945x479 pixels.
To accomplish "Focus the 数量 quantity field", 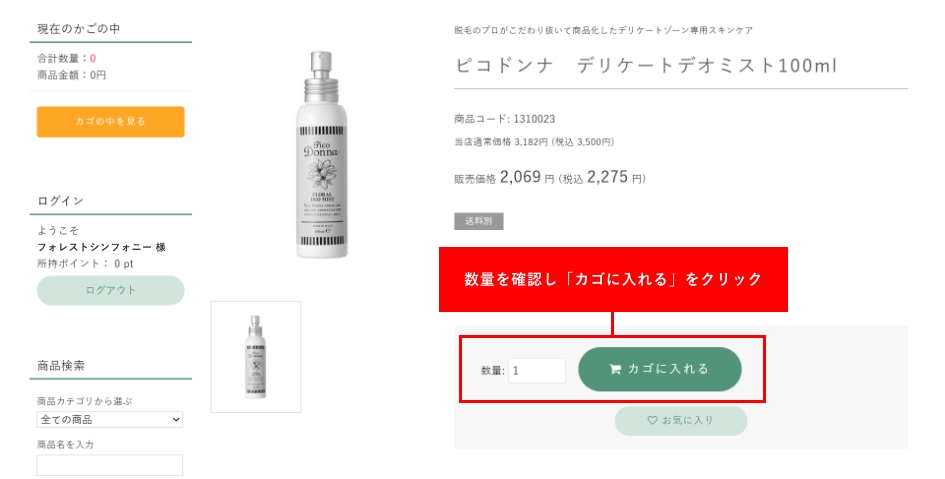I will 537,371.
